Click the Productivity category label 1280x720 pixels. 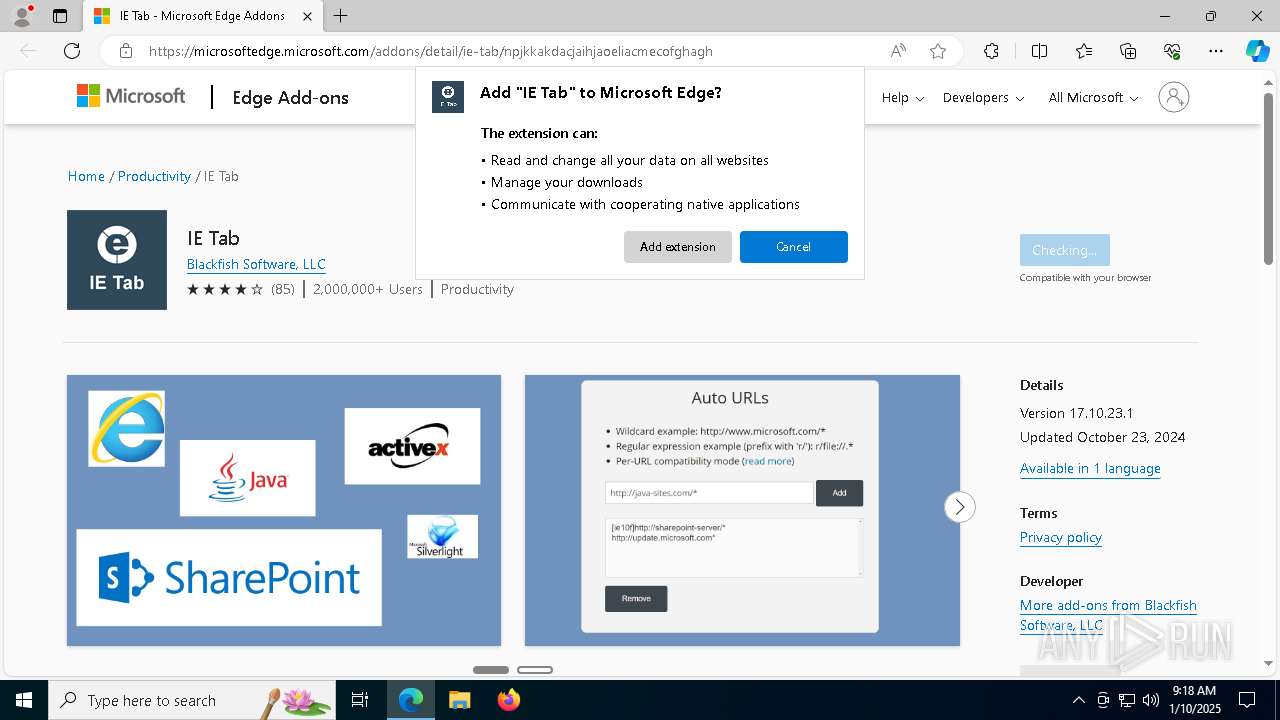[x=477, y=289]
